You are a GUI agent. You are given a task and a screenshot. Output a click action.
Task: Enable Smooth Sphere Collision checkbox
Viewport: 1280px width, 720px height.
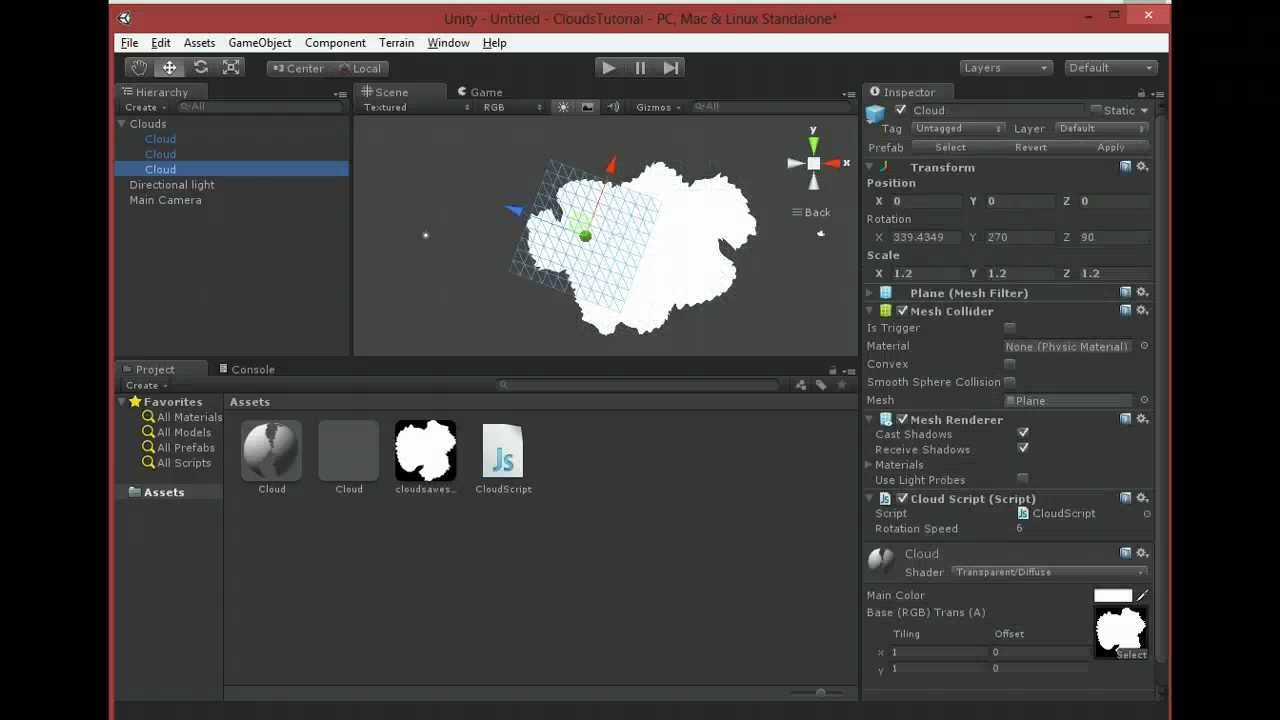(1010, 382)
